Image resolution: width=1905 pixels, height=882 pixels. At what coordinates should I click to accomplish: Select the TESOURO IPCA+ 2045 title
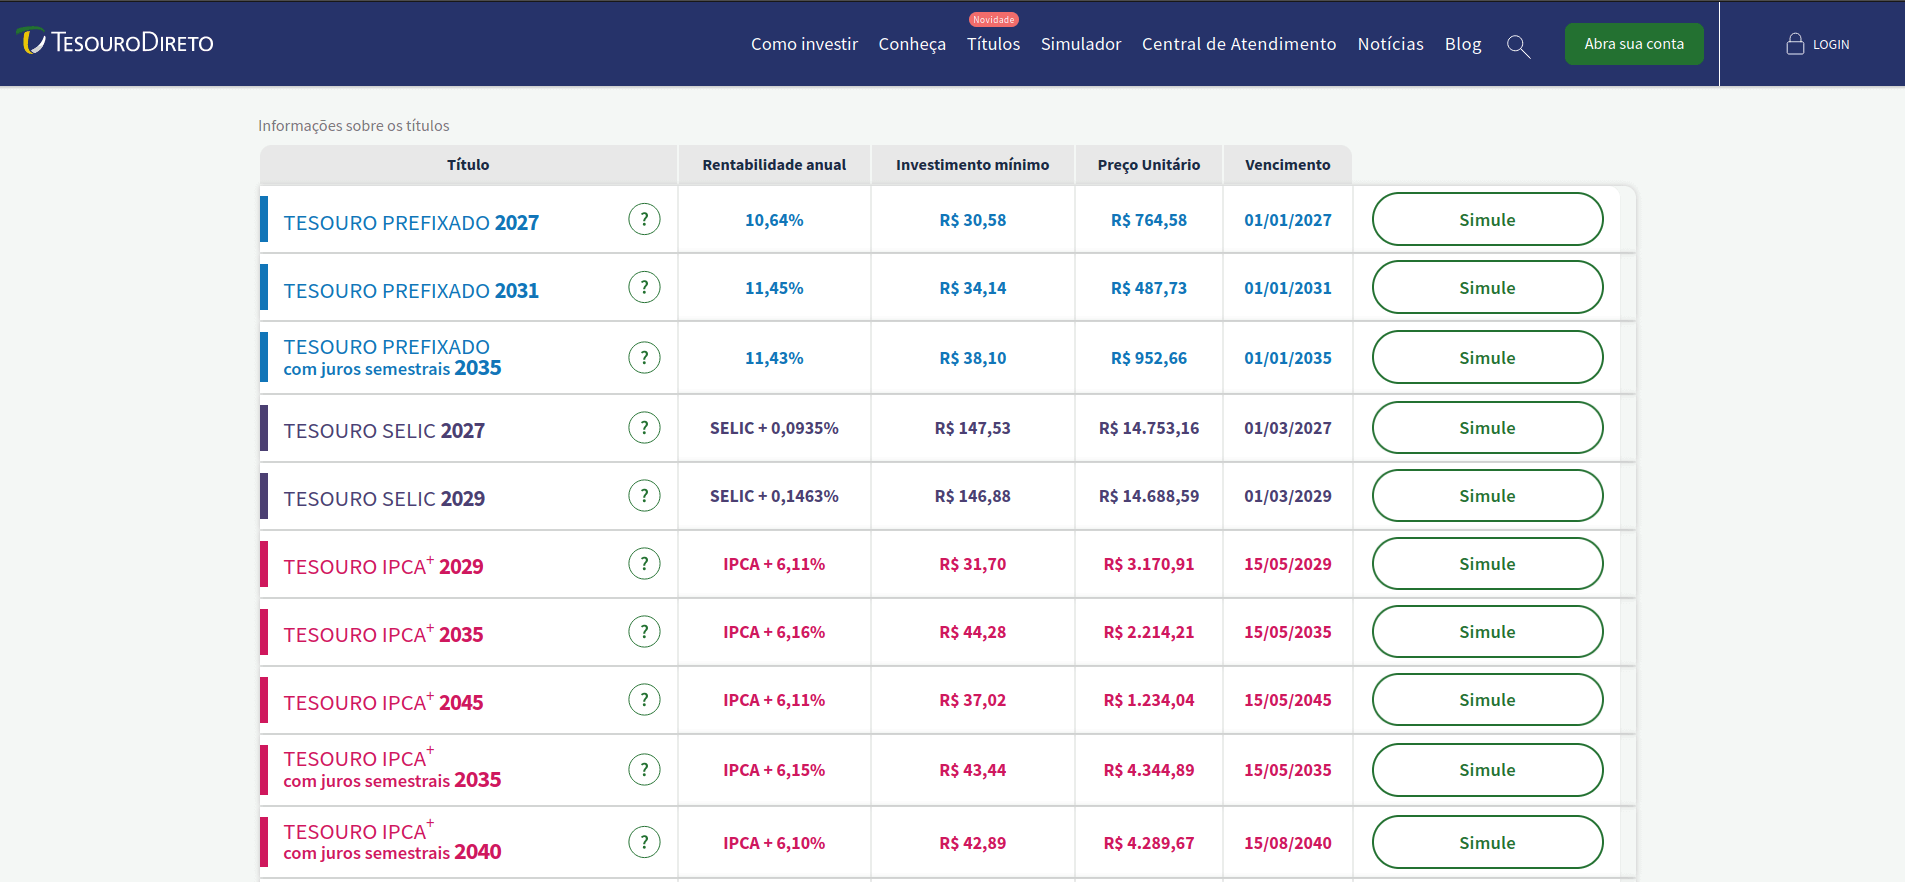(x=383, y=701)
